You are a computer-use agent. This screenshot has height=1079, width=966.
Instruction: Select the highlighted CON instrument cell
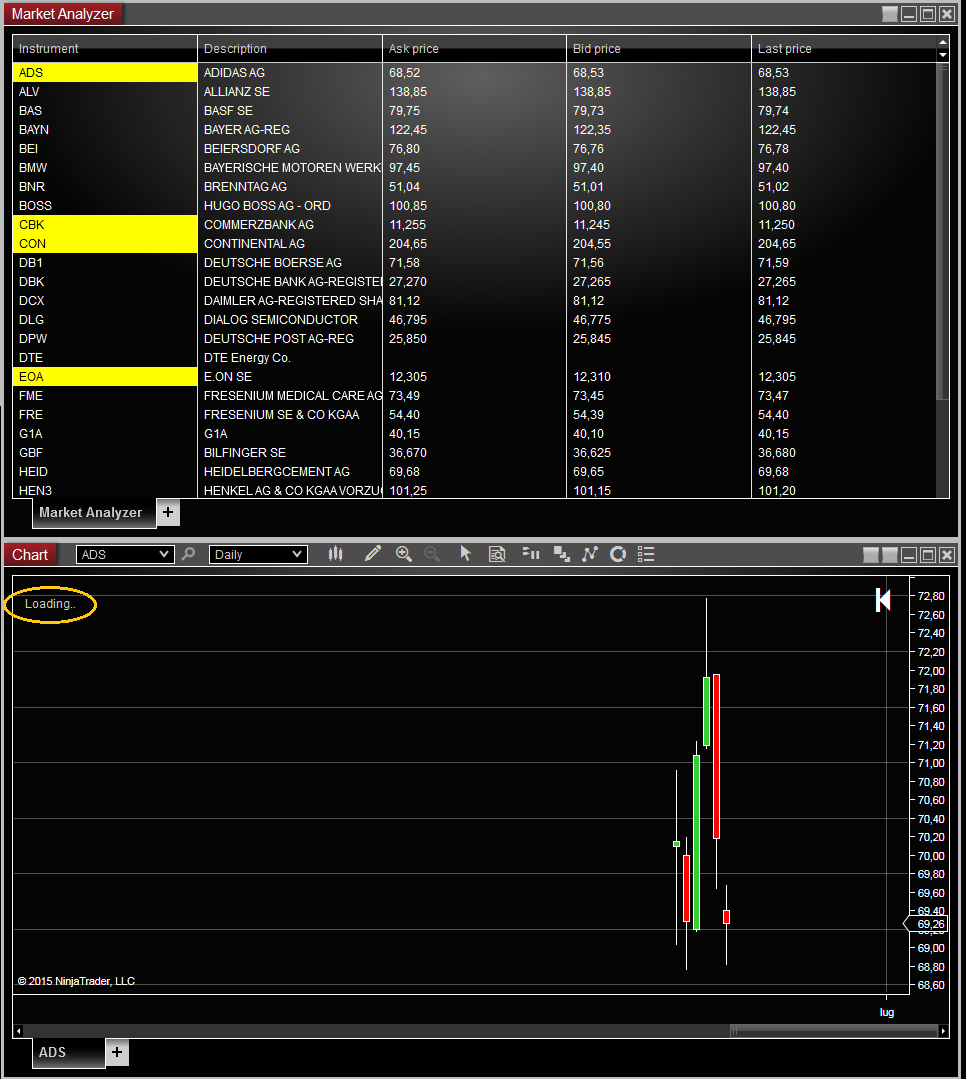click(105, 244)
